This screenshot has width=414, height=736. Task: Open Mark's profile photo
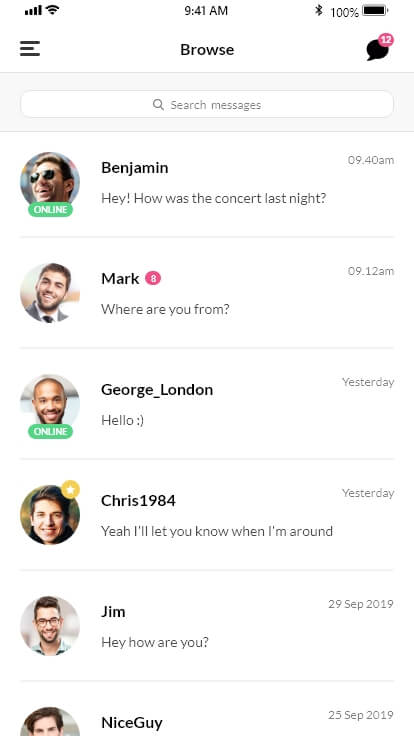pyautogui.click(x=50, y=293)
